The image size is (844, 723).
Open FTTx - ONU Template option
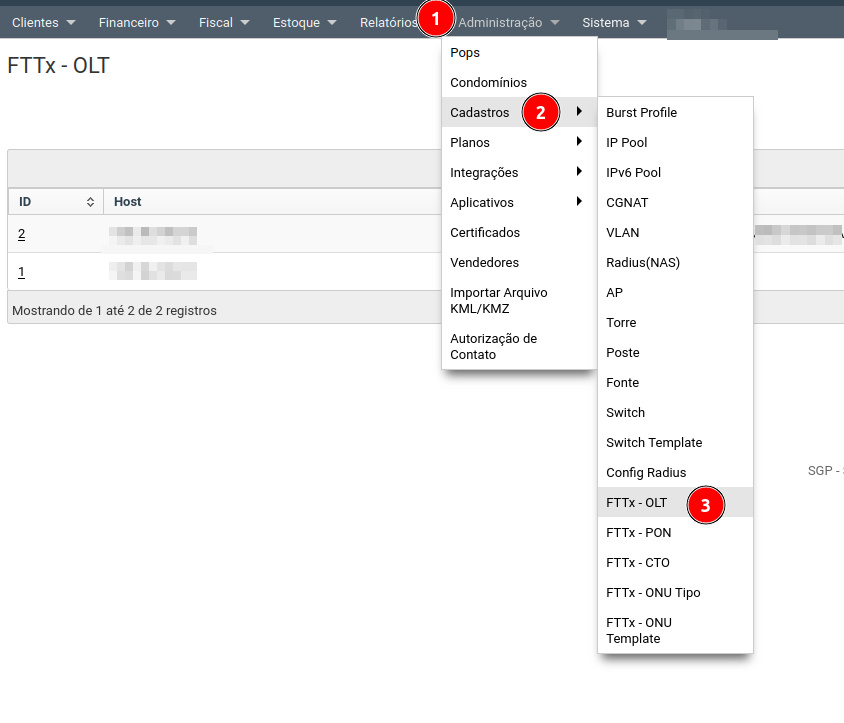[x=640, y=630]
